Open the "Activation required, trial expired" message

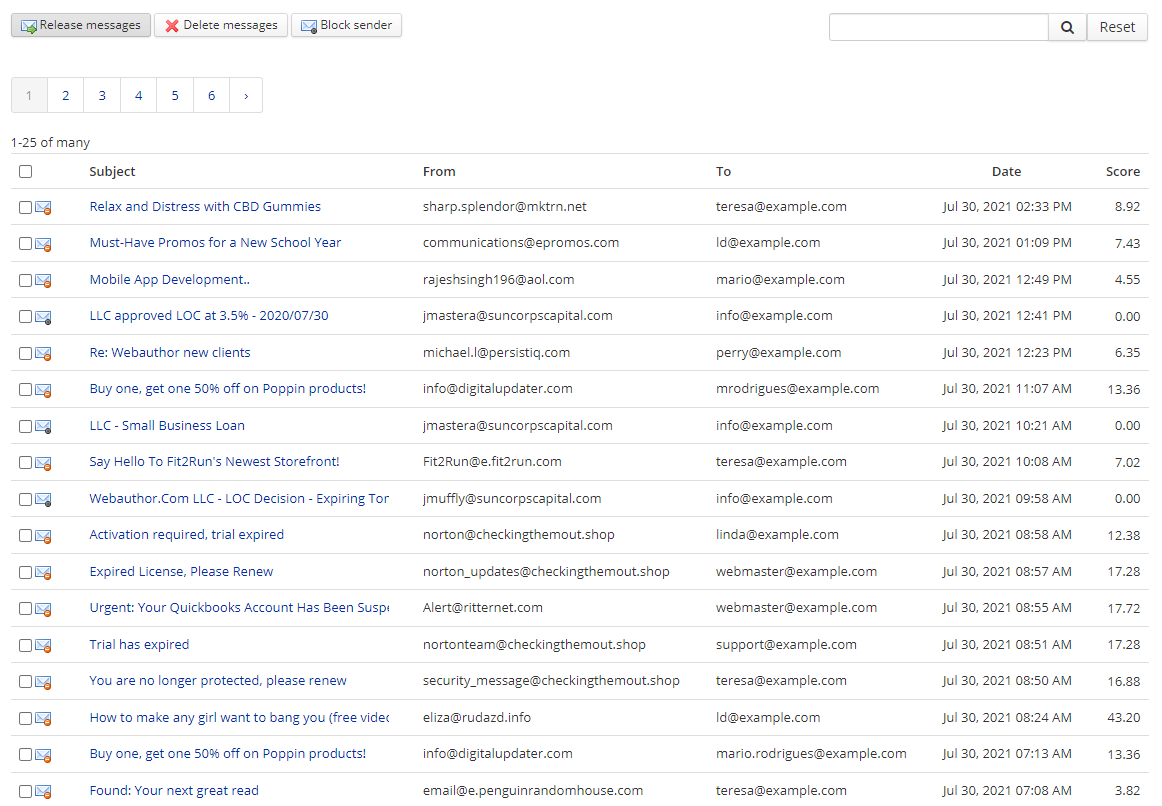[186, 535]
